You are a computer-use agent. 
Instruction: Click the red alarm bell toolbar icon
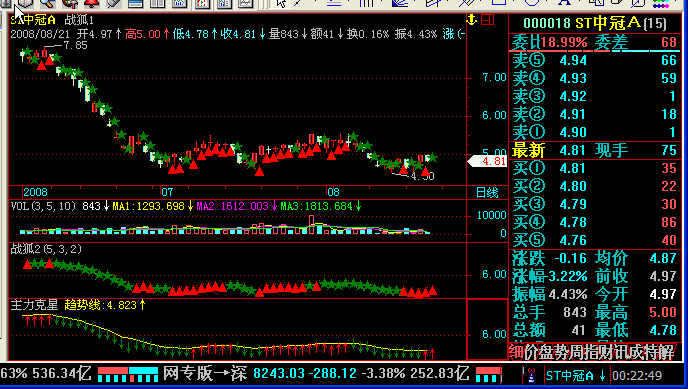click(92, 4)
